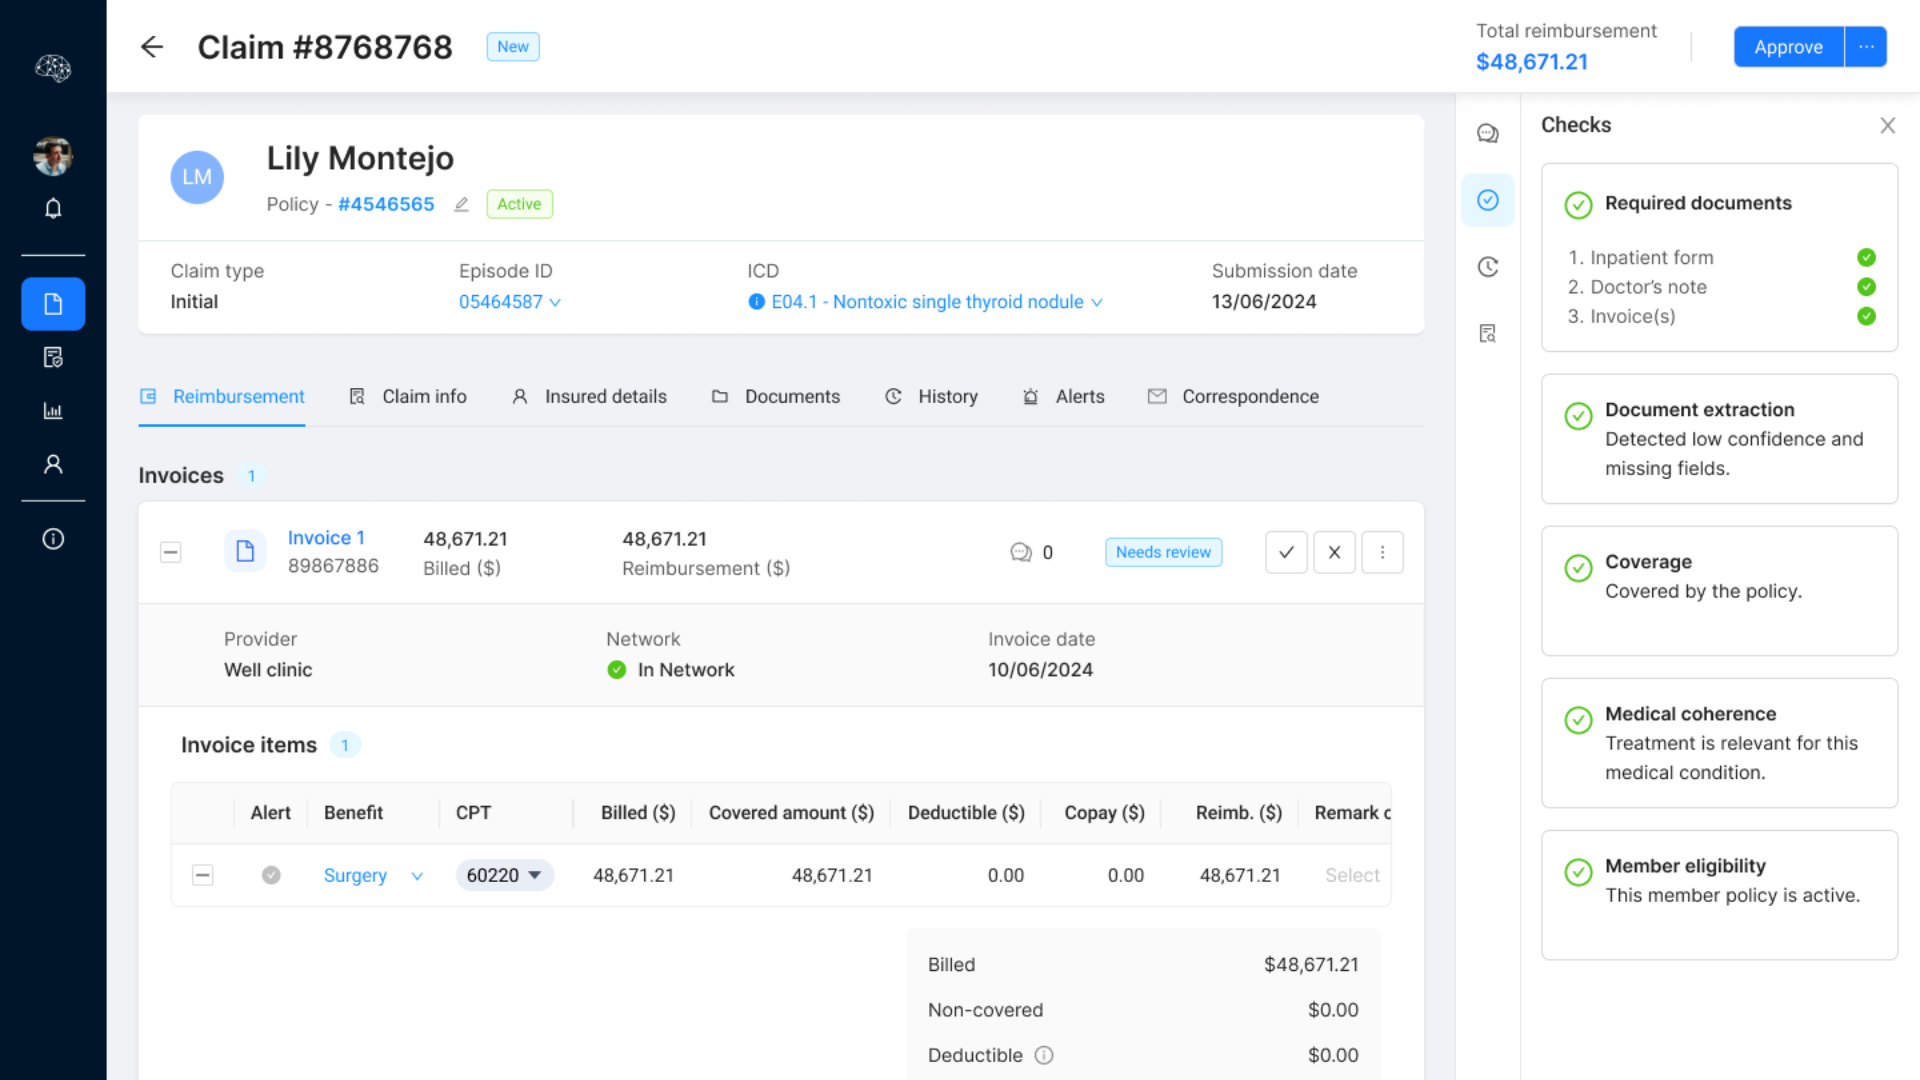This screenshot has height=1080, width=1920.
Task: Click the Deductible info icon in summary
Action: pyautogui.click(x=1044, y=1055)
